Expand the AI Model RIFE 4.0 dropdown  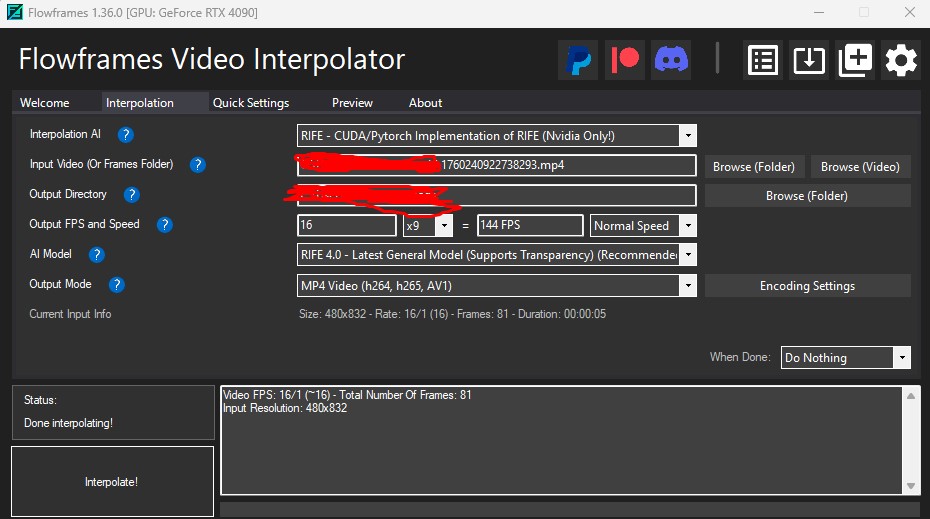[x=688, y=254]
